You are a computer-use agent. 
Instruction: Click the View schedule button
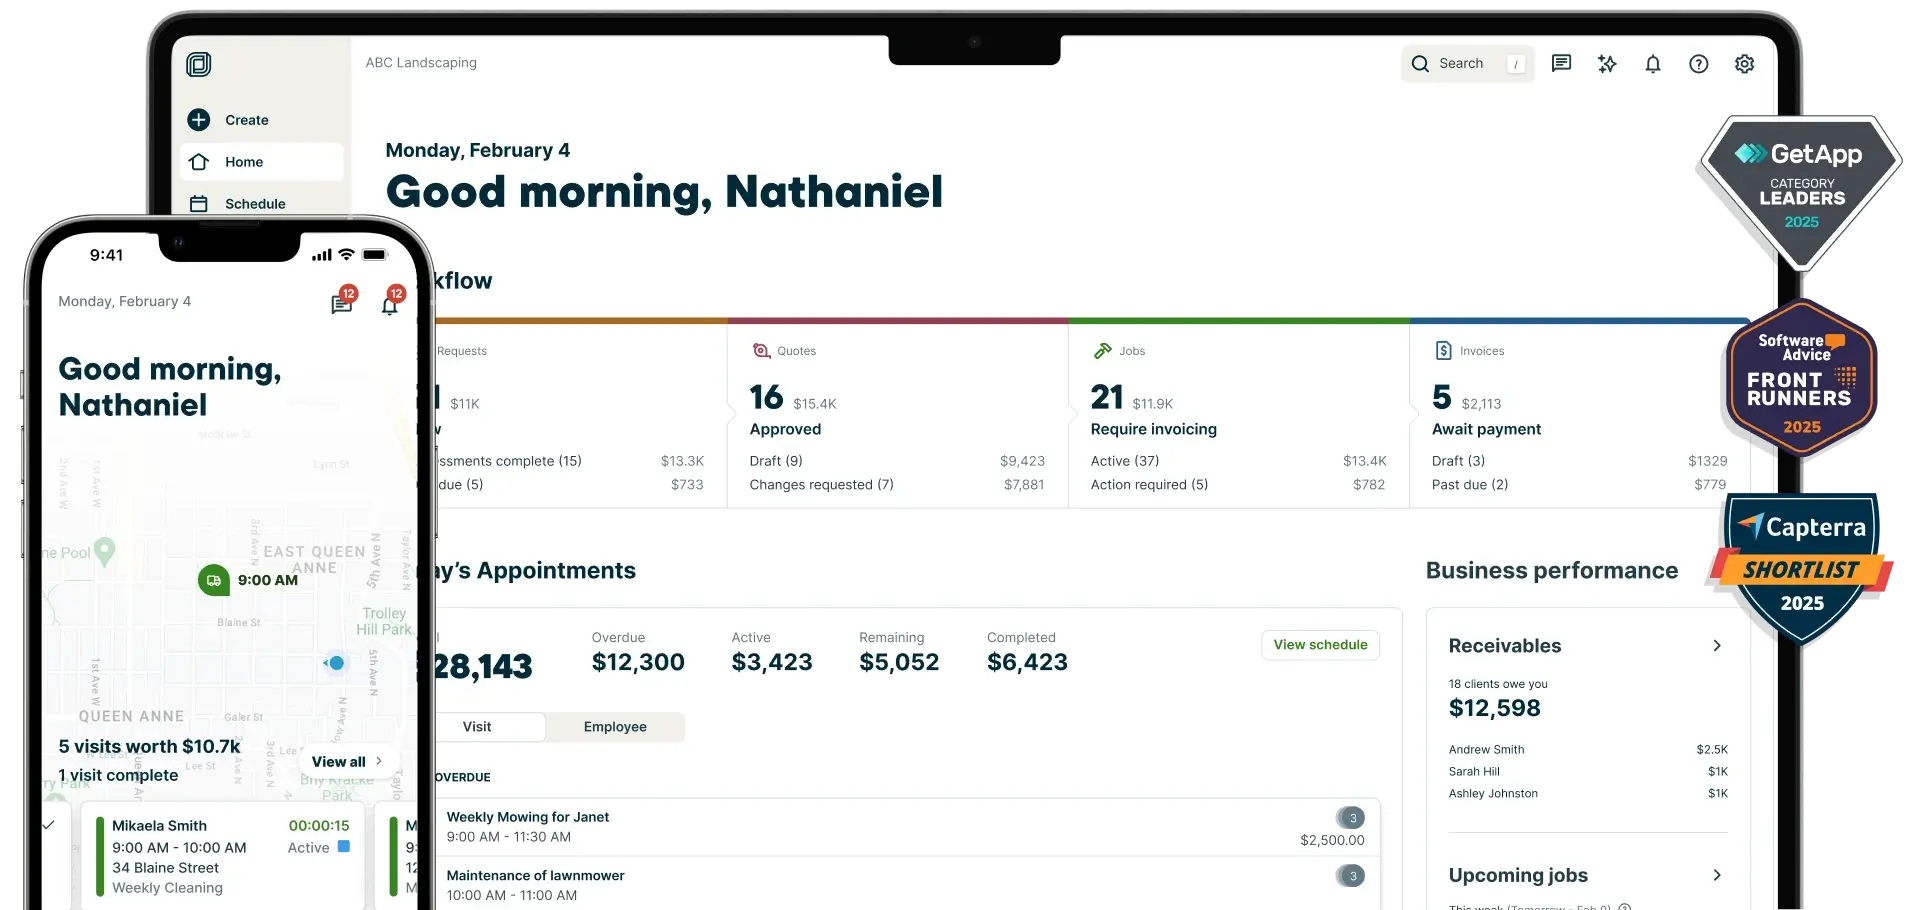(1319, 645)
